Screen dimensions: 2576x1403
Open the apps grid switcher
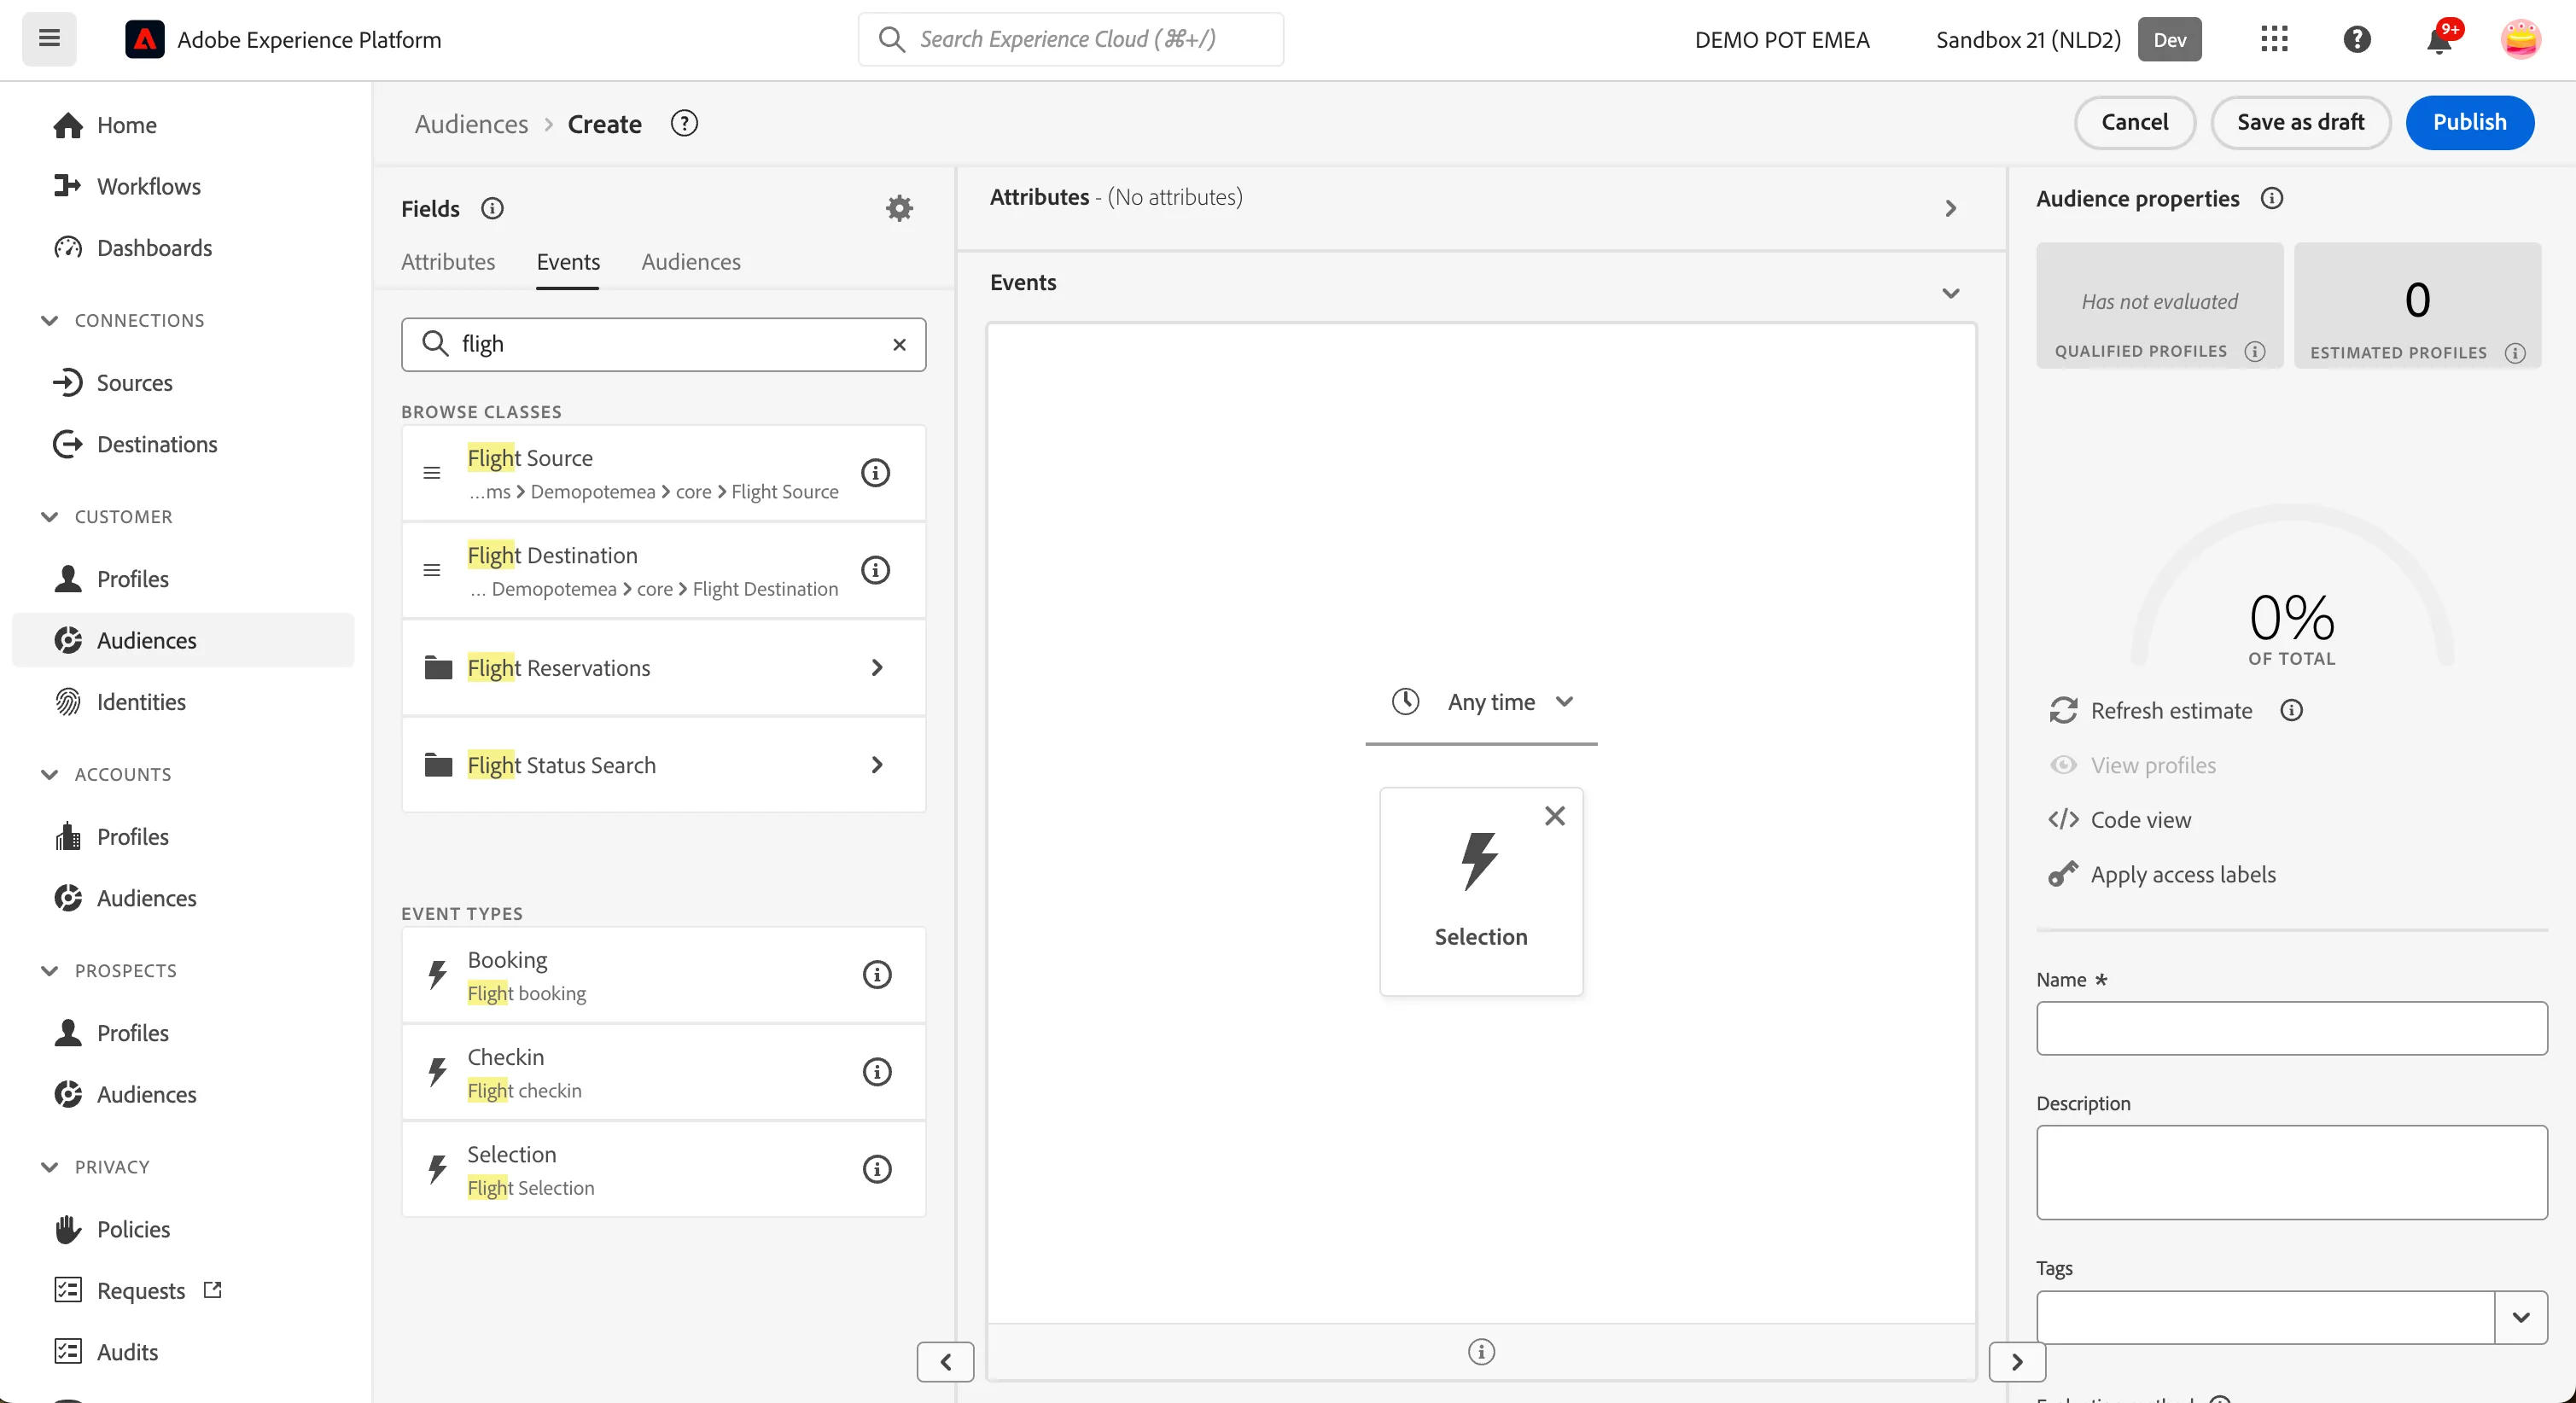[x=2274, y=39]
